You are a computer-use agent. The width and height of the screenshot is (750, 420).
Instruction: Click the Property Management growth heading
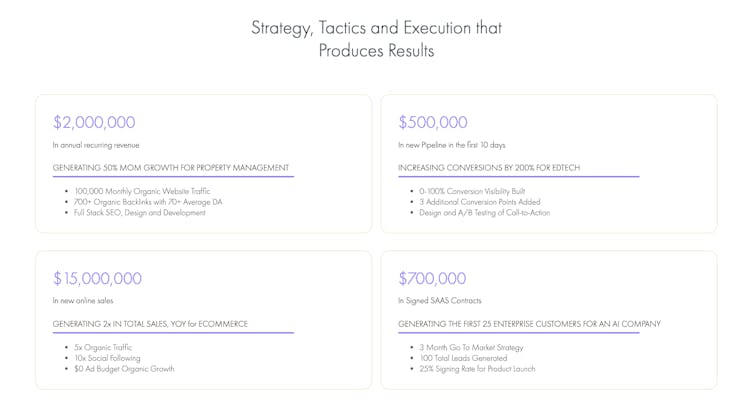[x=171, y=167]
